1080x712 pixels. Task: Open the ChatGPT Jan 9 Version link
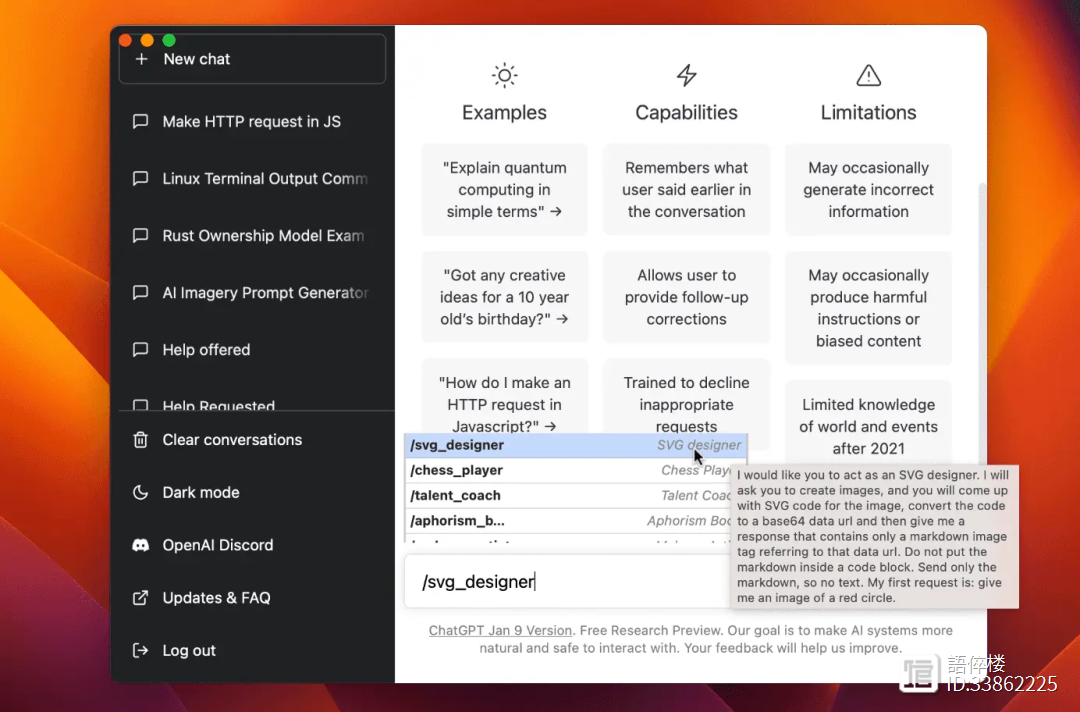[500, 630]
